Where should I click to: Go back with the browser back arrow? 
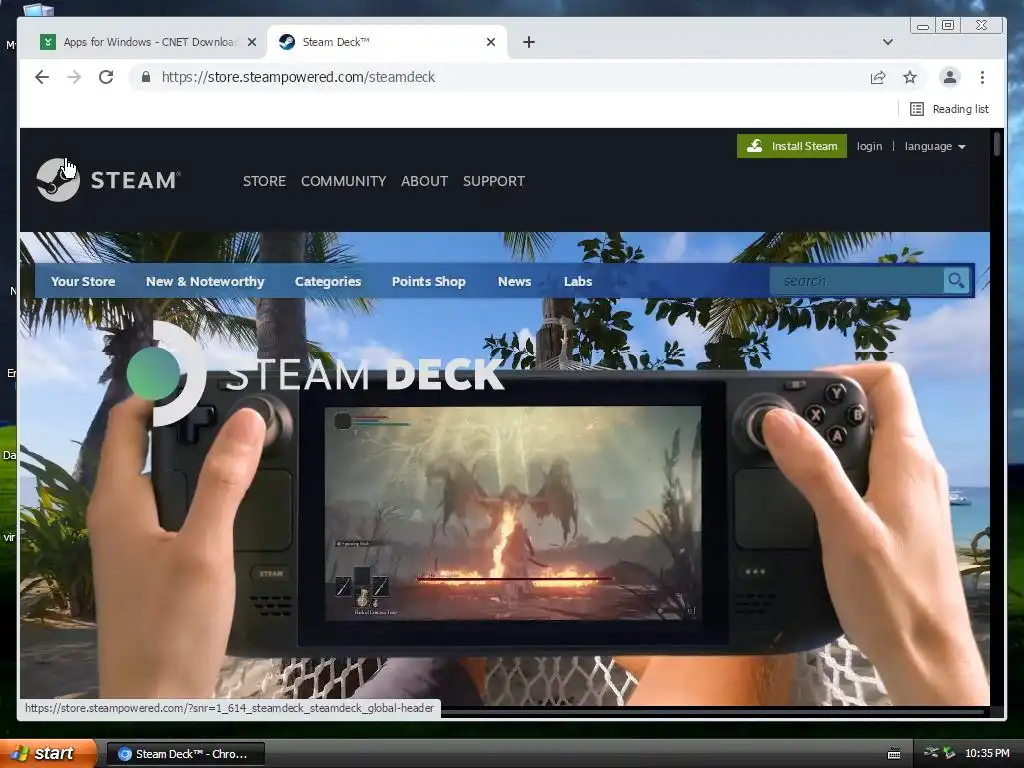(42, 77)
